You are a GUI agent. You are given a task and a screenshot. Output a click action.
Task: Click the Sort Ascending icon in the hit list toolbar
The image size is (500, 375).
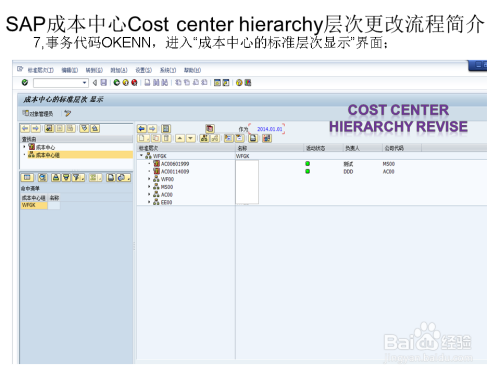click(x=56, y=177)
